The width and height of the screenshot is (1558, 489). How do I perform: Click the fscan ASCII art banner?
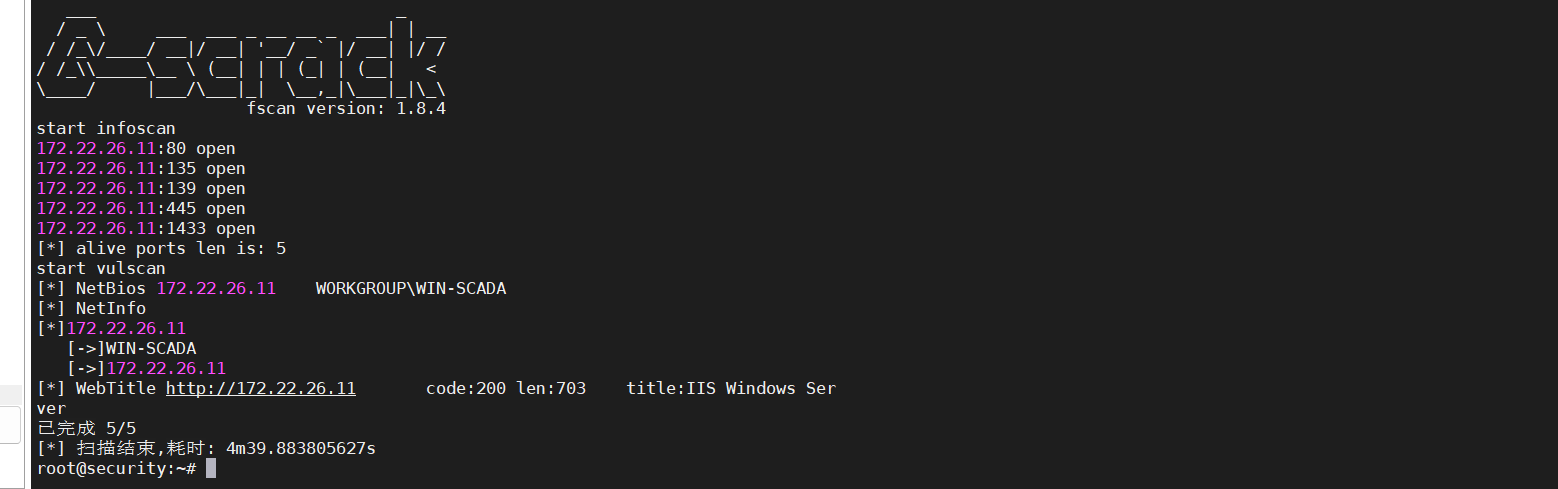pyautogui.click(x=240, y=58)
